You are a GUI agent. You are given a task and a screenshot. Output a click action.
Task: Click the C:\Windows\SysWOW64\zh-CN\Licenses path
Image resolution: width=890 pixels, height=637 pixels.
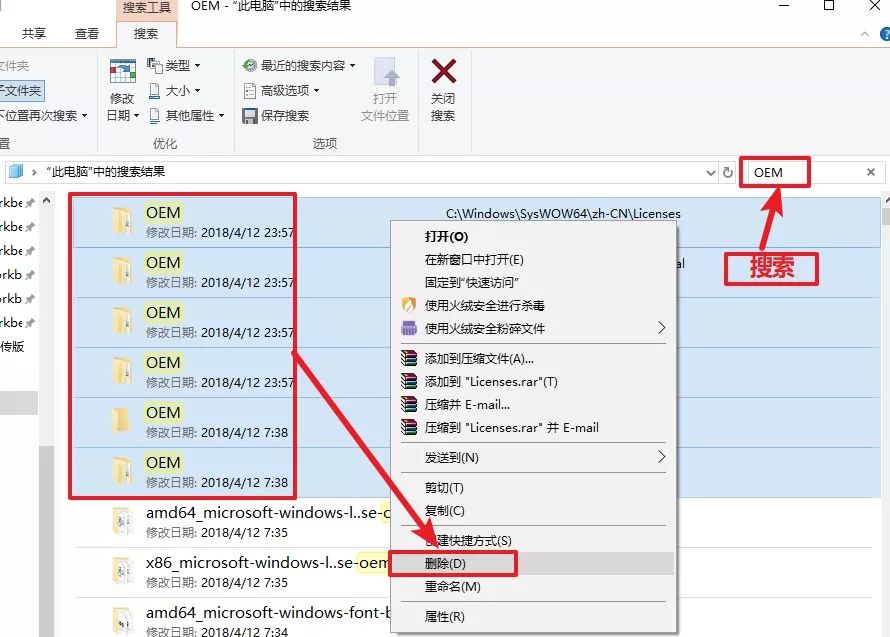563,213
